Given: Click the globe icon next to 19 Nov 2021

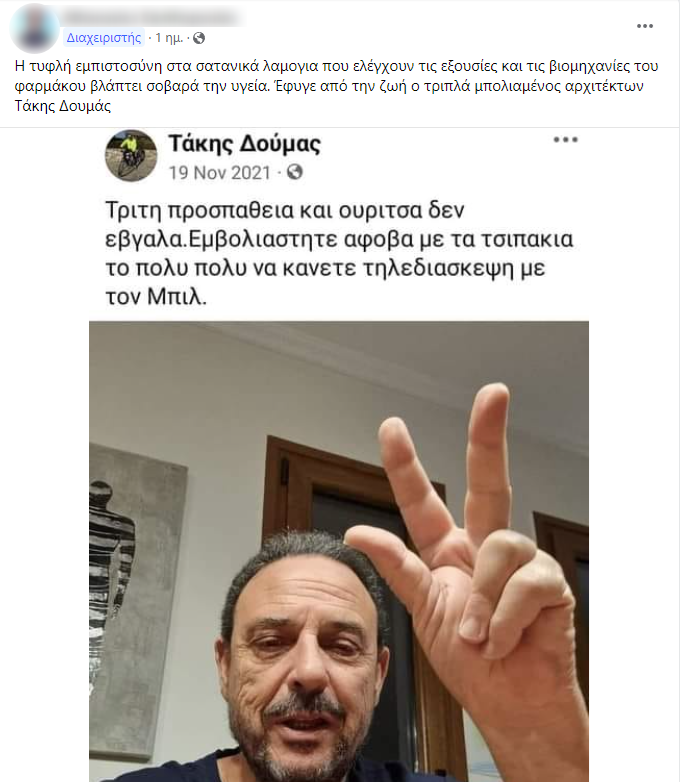Looking at the screenshot, I should pos(295,173).
